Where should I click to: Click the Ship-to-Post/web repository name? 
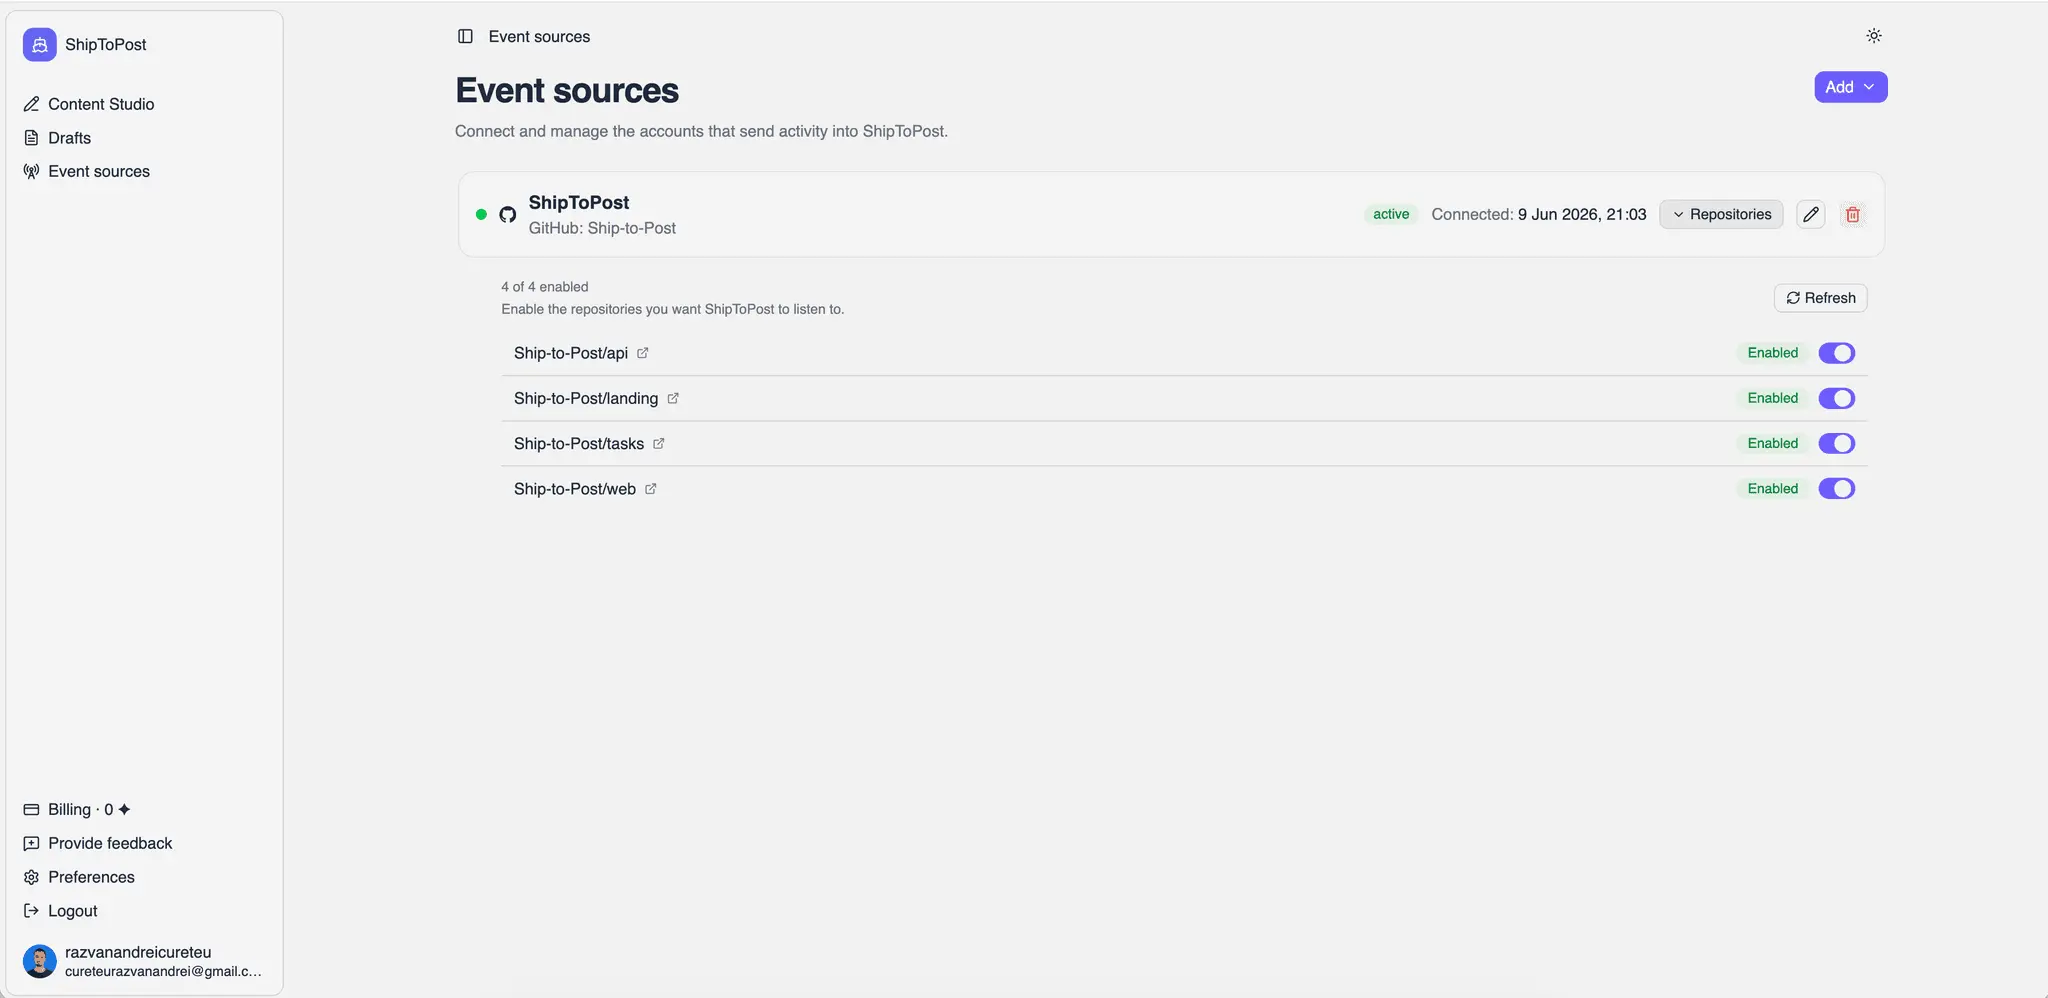pyautogui.click(x=575, y=489)
